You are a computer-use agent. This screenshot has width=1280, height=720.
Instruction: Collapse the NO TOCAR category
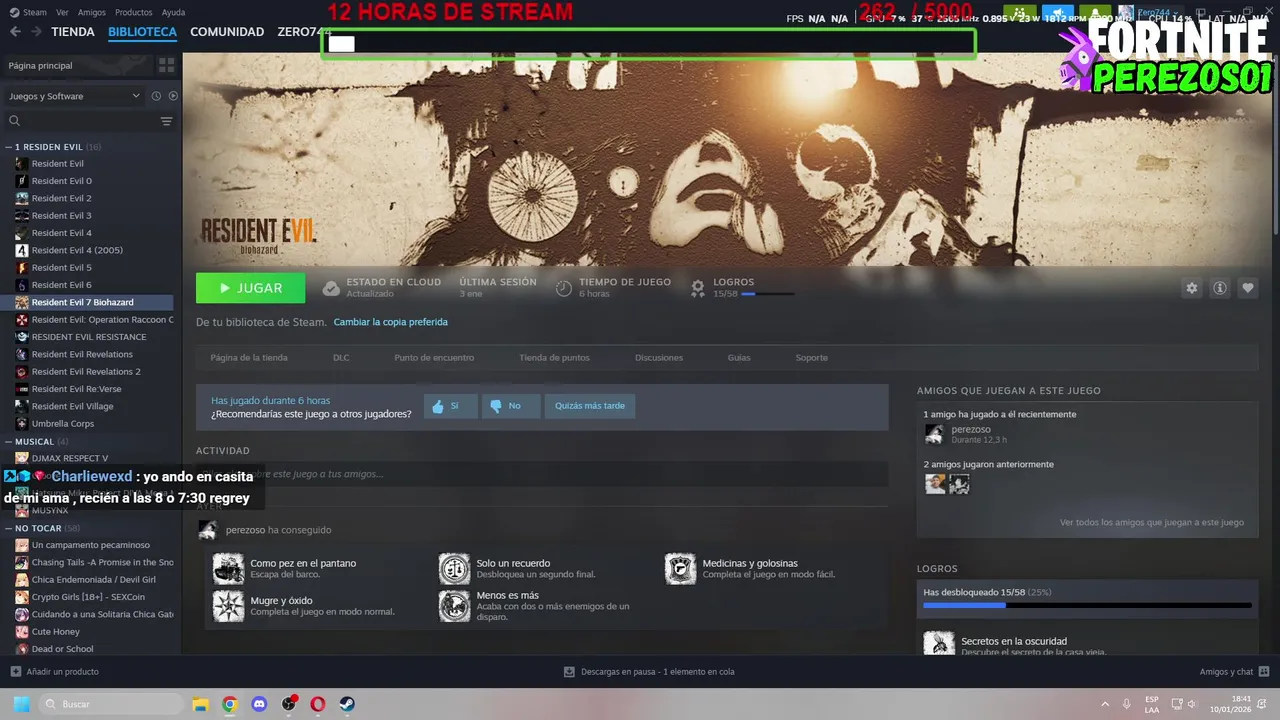9,528
